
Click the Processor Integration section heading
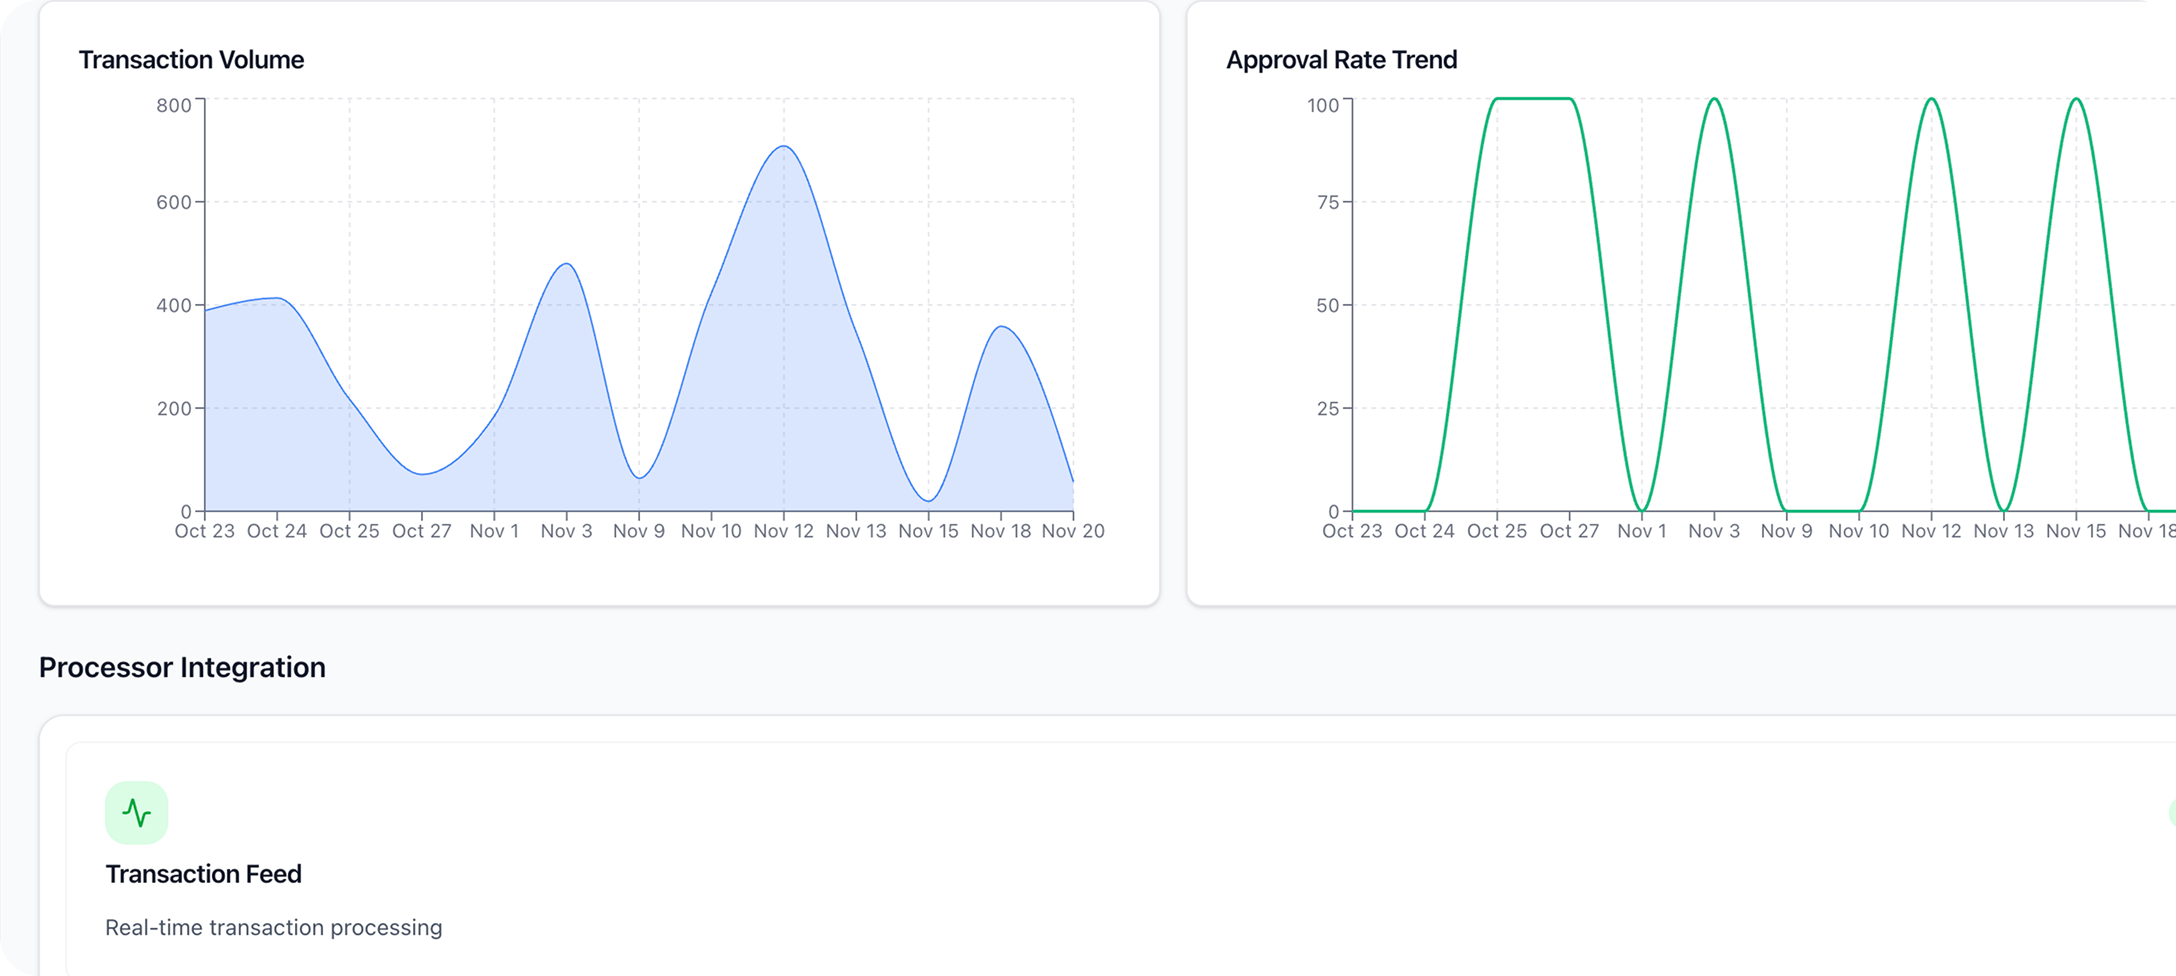182,667
